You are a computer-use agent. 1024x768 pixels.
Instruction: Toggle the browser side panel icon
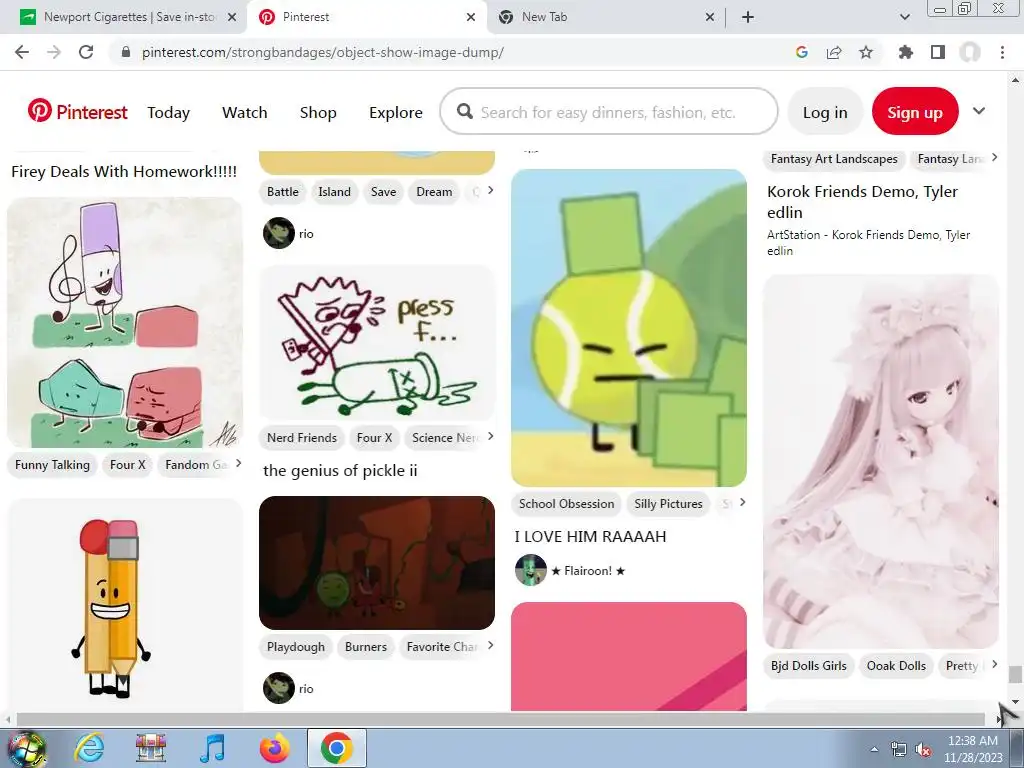click(938, 52)
